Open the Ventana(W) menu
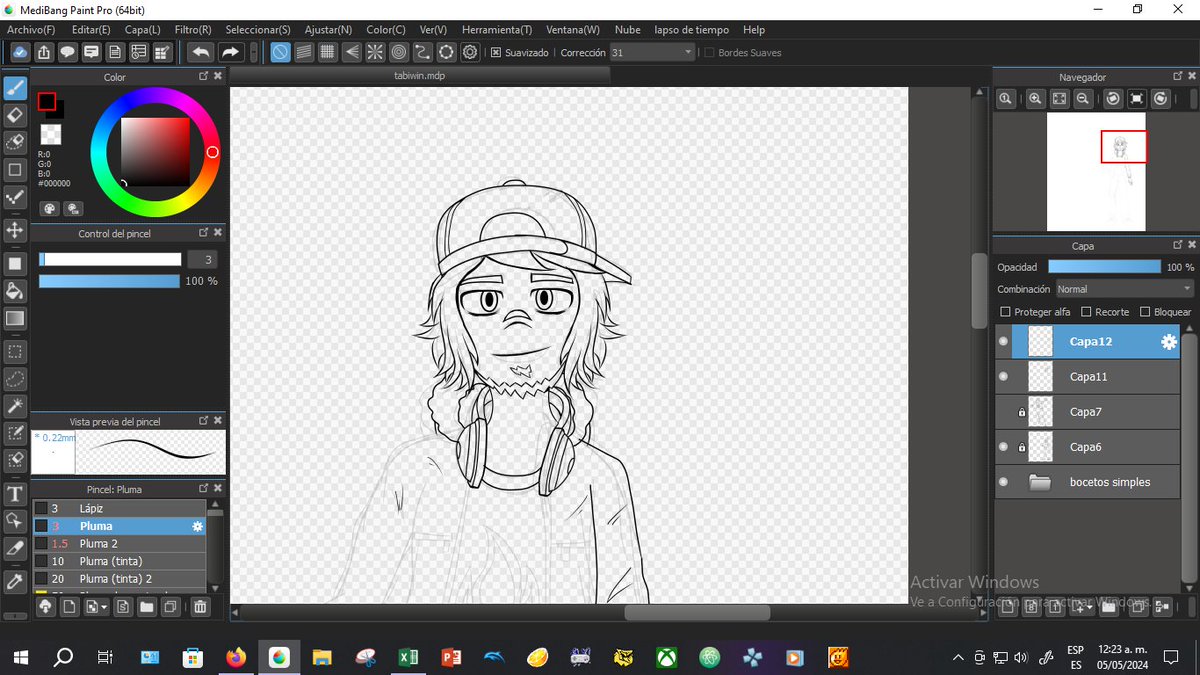 (573, 30)
